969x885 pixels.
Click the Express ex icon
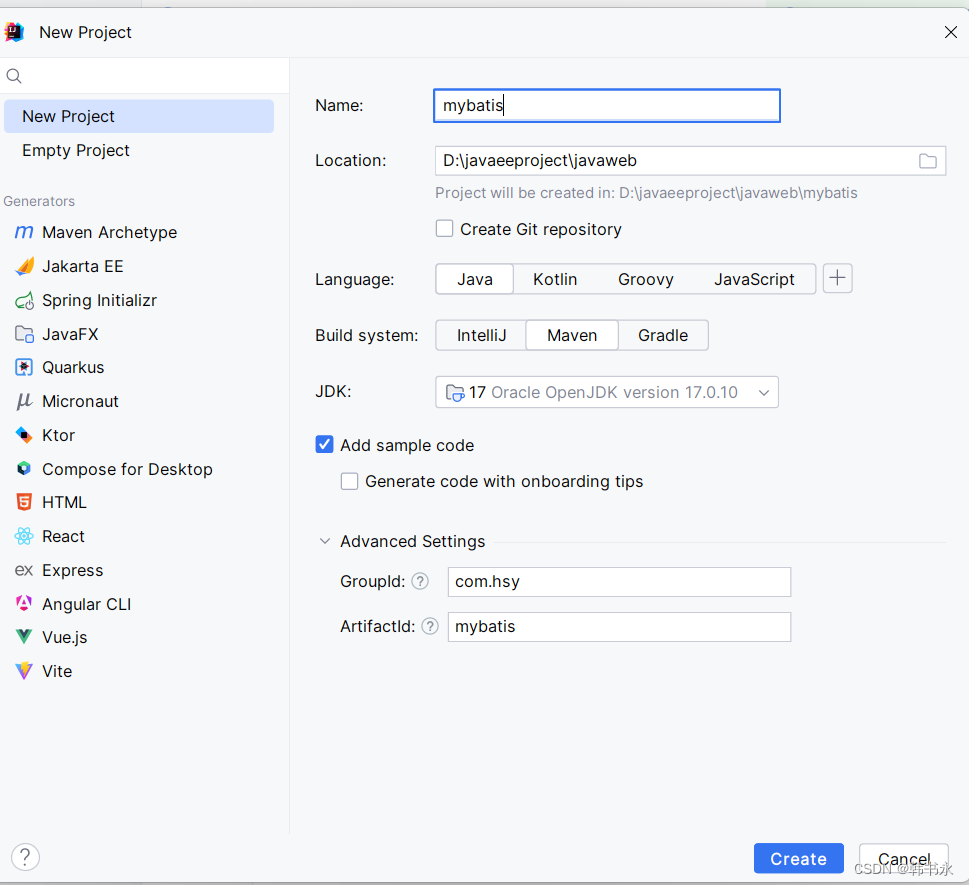coord(24,570)
